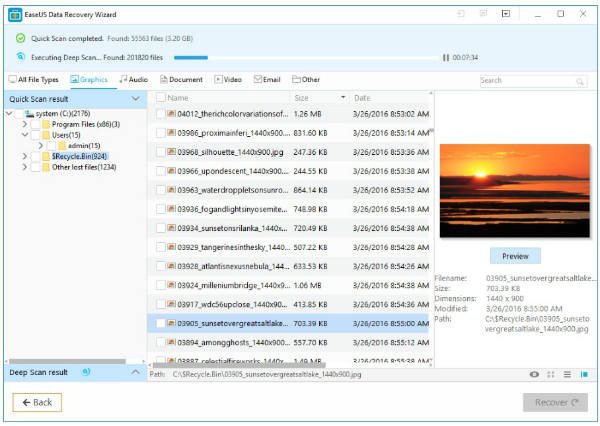The image size is (600, 426).
Task: Expand the Other lost files(1234) folder
Action: pos(24,167)
